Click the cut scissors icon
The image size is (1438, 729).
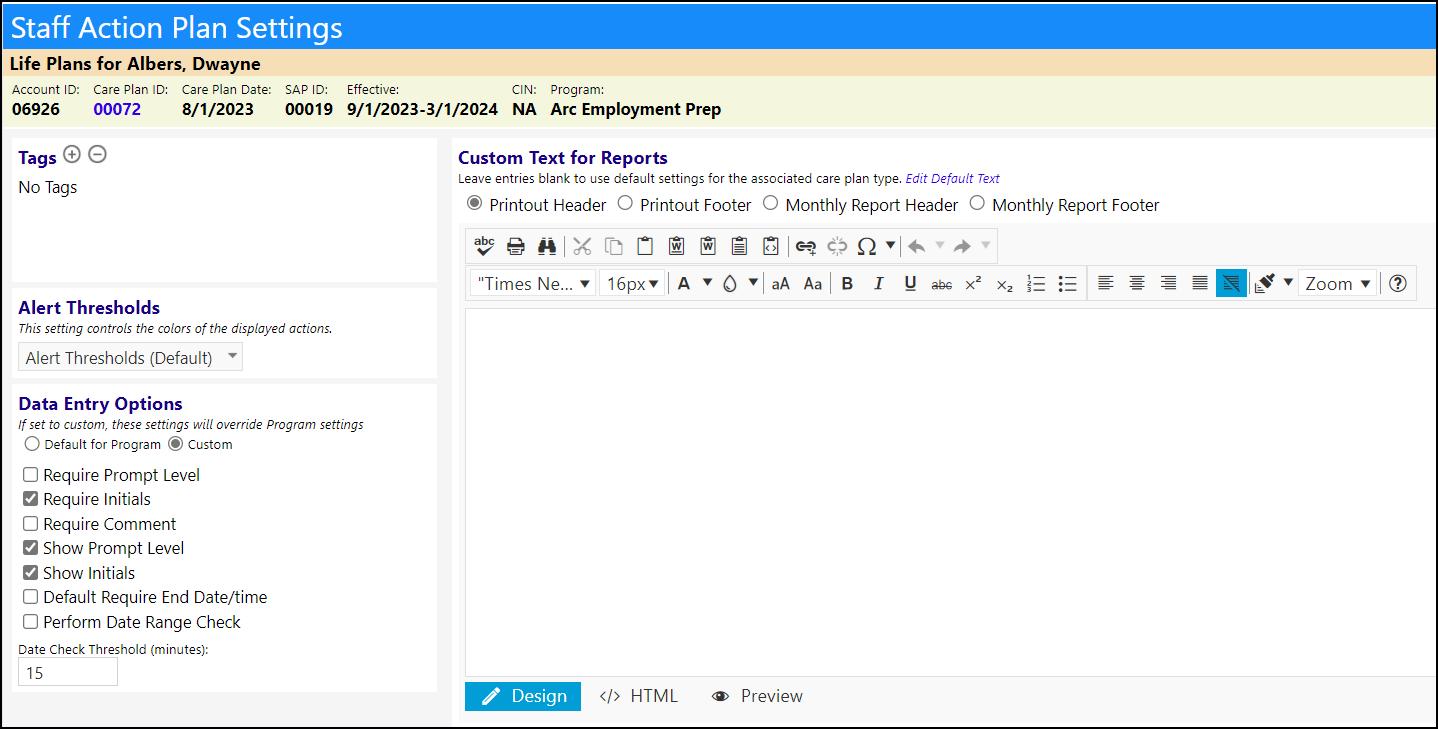(582, 246)
